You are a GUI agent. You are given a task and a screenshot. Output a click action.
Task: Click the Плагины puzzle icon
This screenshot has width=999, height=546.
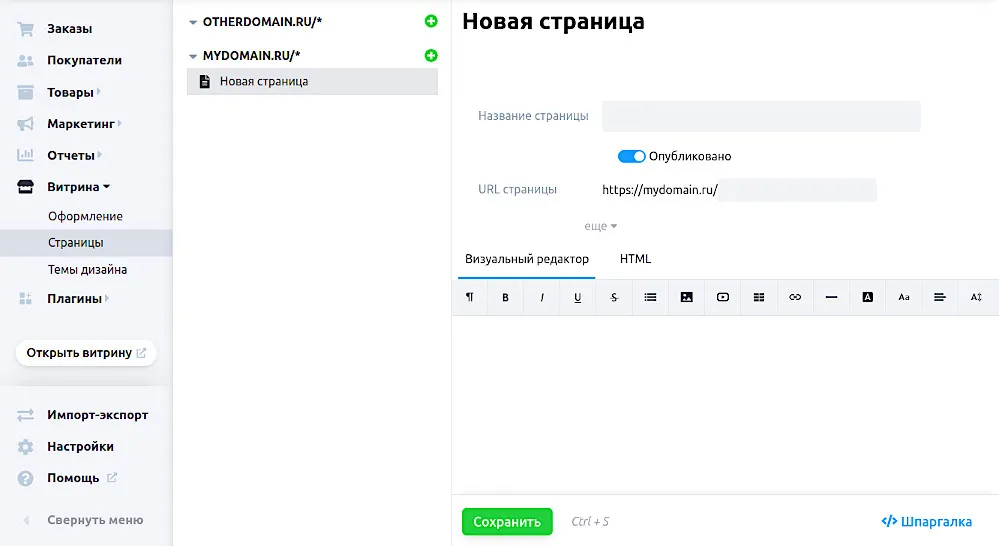[25, 298]
